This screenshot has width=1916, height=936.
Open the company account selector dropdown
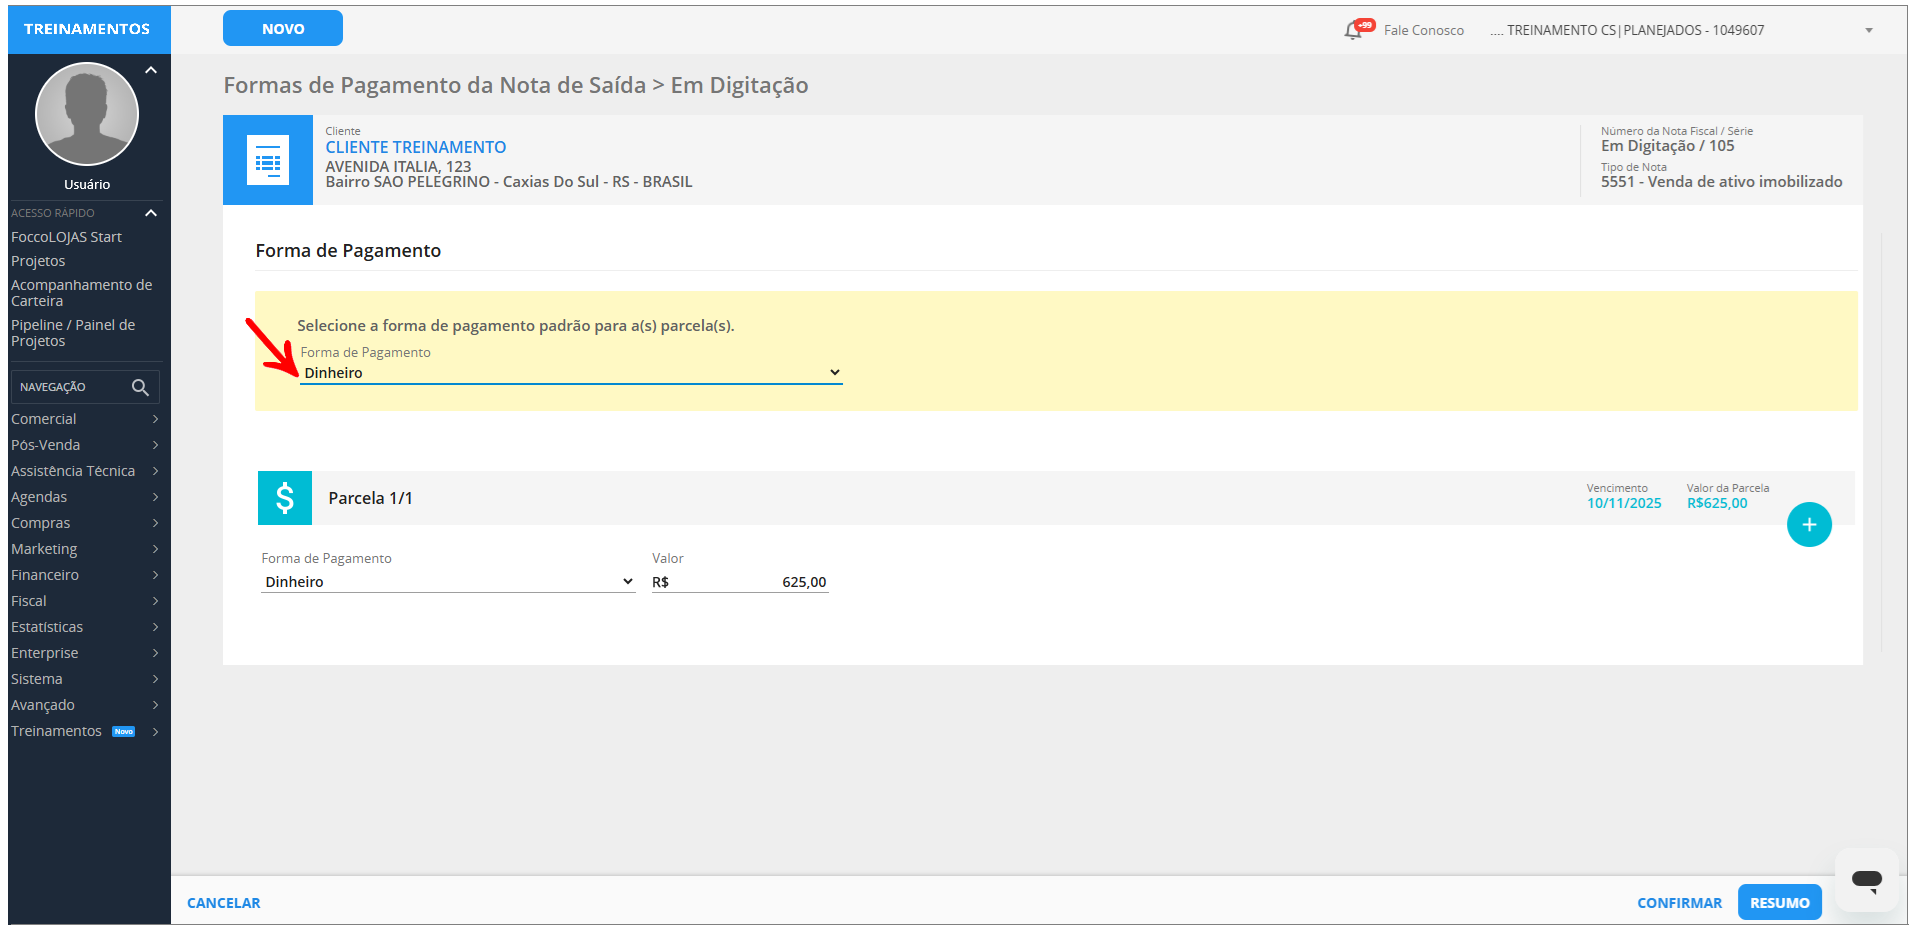1868,30
